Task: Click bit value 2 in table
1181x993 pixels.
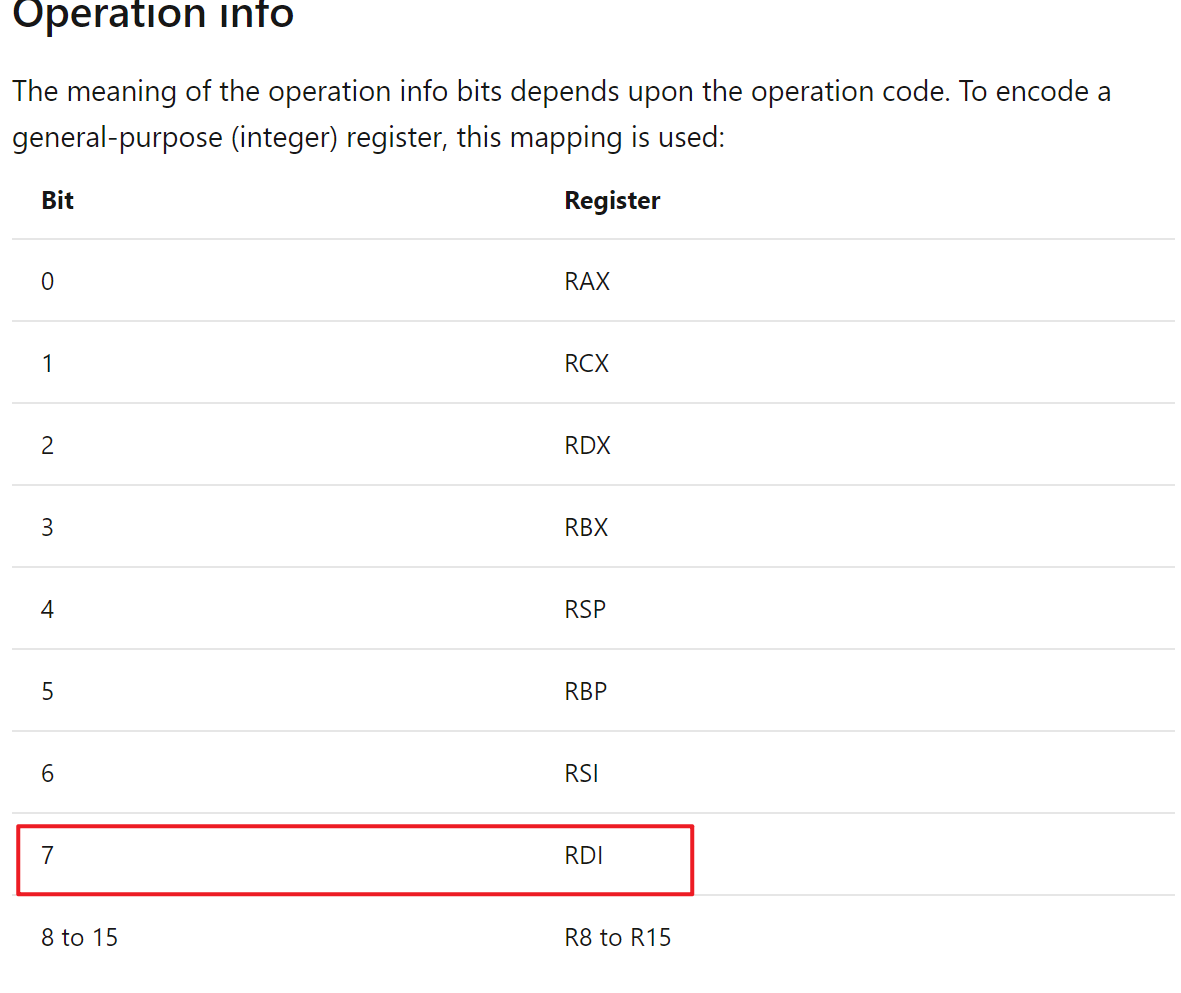Action: (x=47, y=445)
